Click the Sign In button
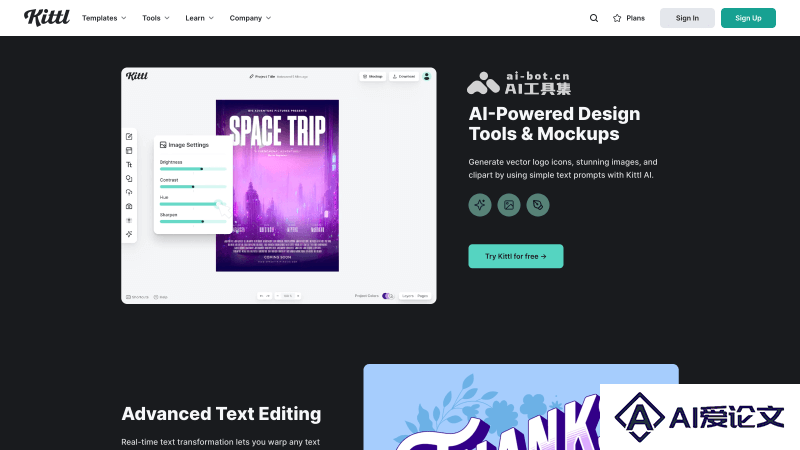This screenshot has width=800, height=450. (x=687, y=18)
